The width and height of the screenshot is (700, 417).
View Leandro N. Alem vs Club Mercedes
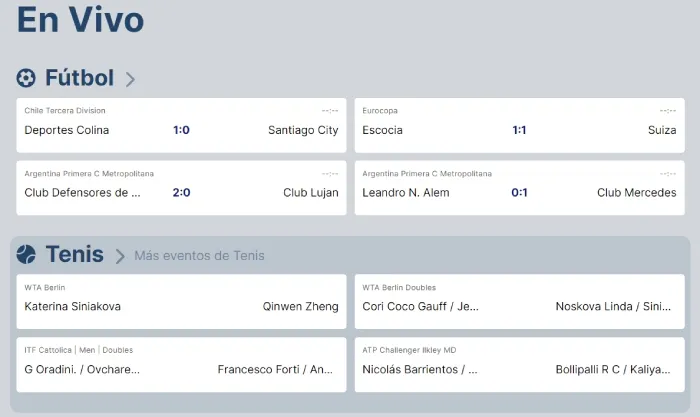coord(519,188)
